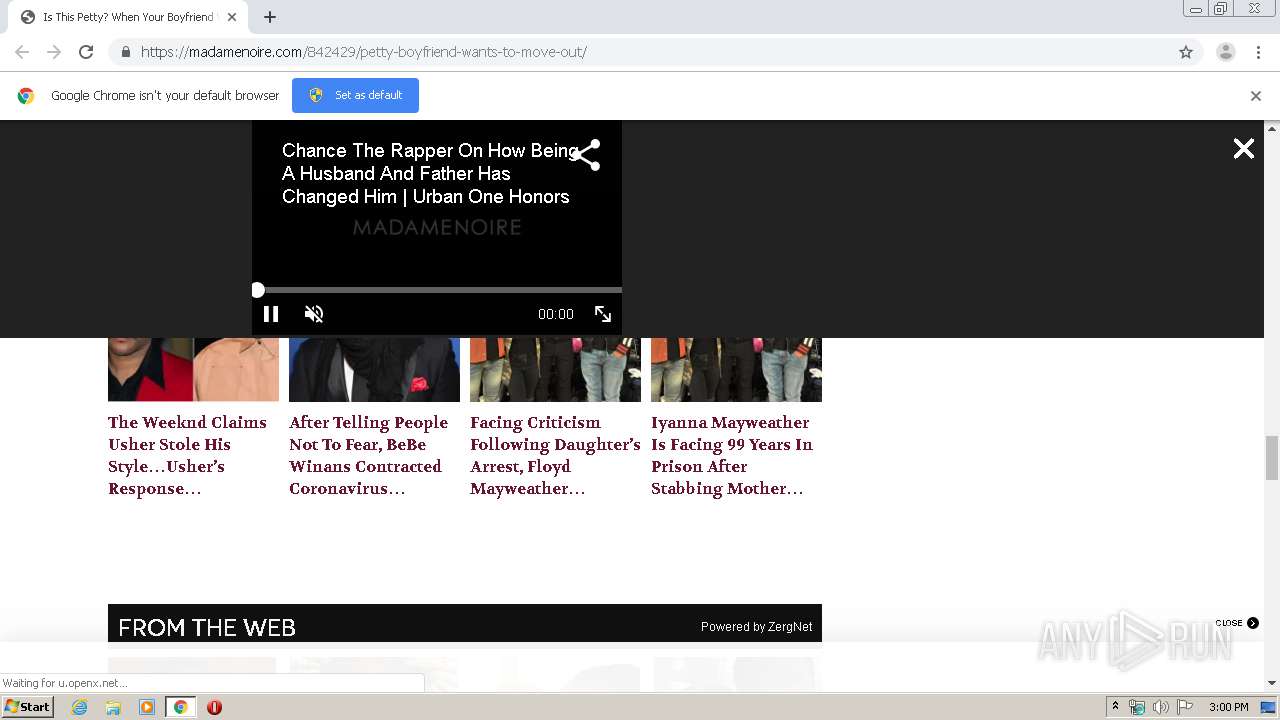Open the BeBe Winans Contracted Coronavirus article

(x=368, y=456)
